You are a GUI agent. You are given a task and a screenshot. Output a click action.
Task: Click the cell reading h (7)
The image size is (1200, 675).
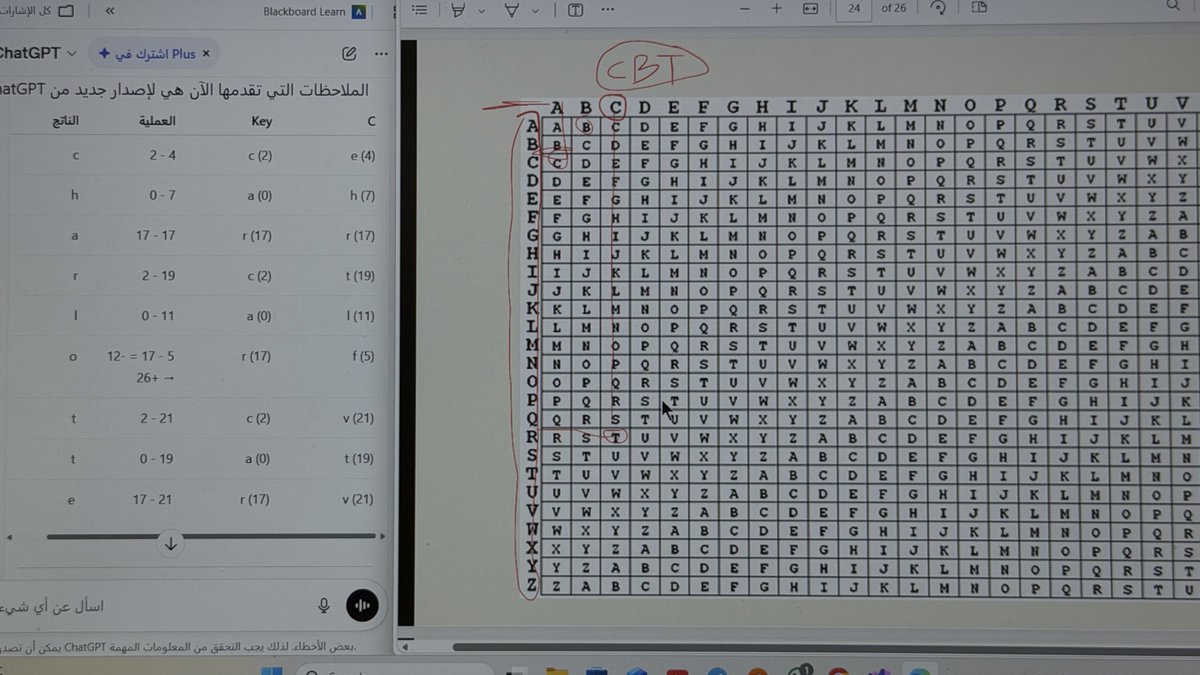point(362,195)
